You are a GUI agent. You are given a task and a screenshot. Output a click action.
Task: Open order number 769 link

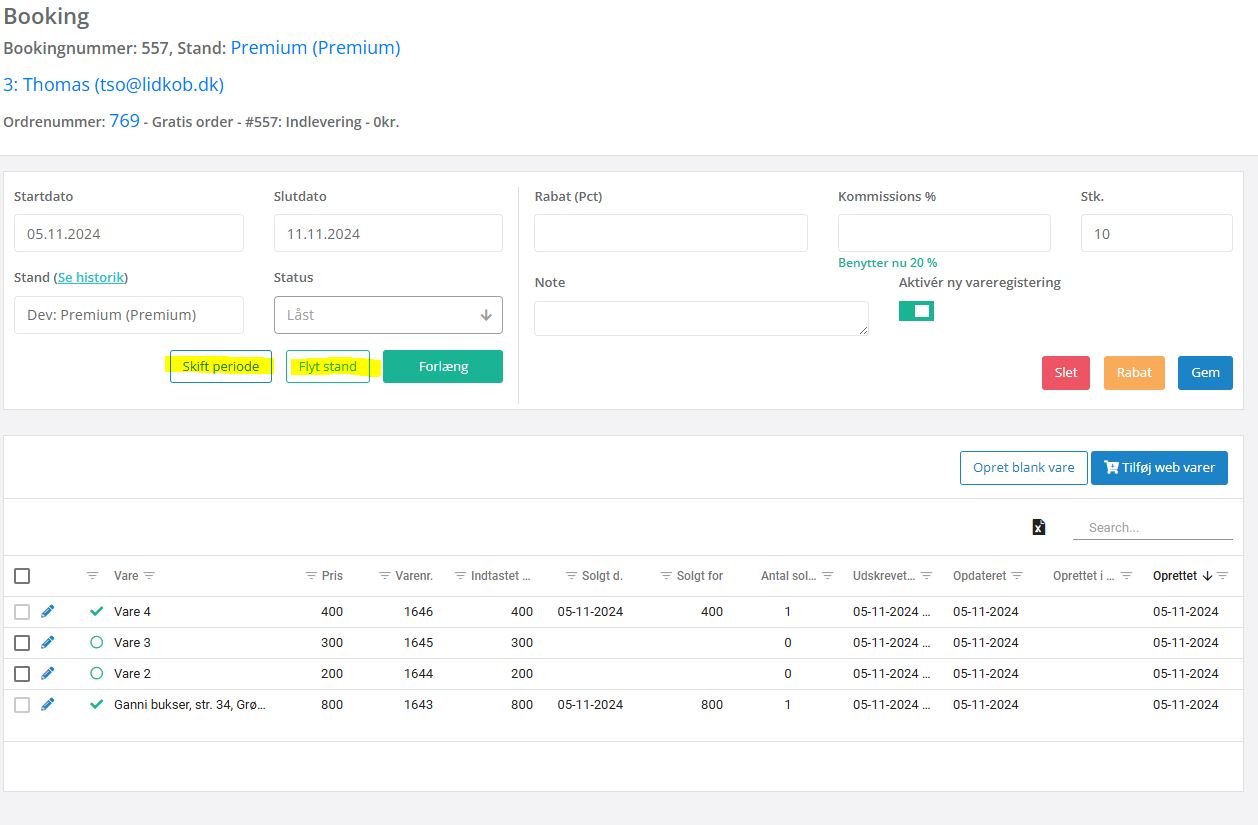[x=124, y=121]
